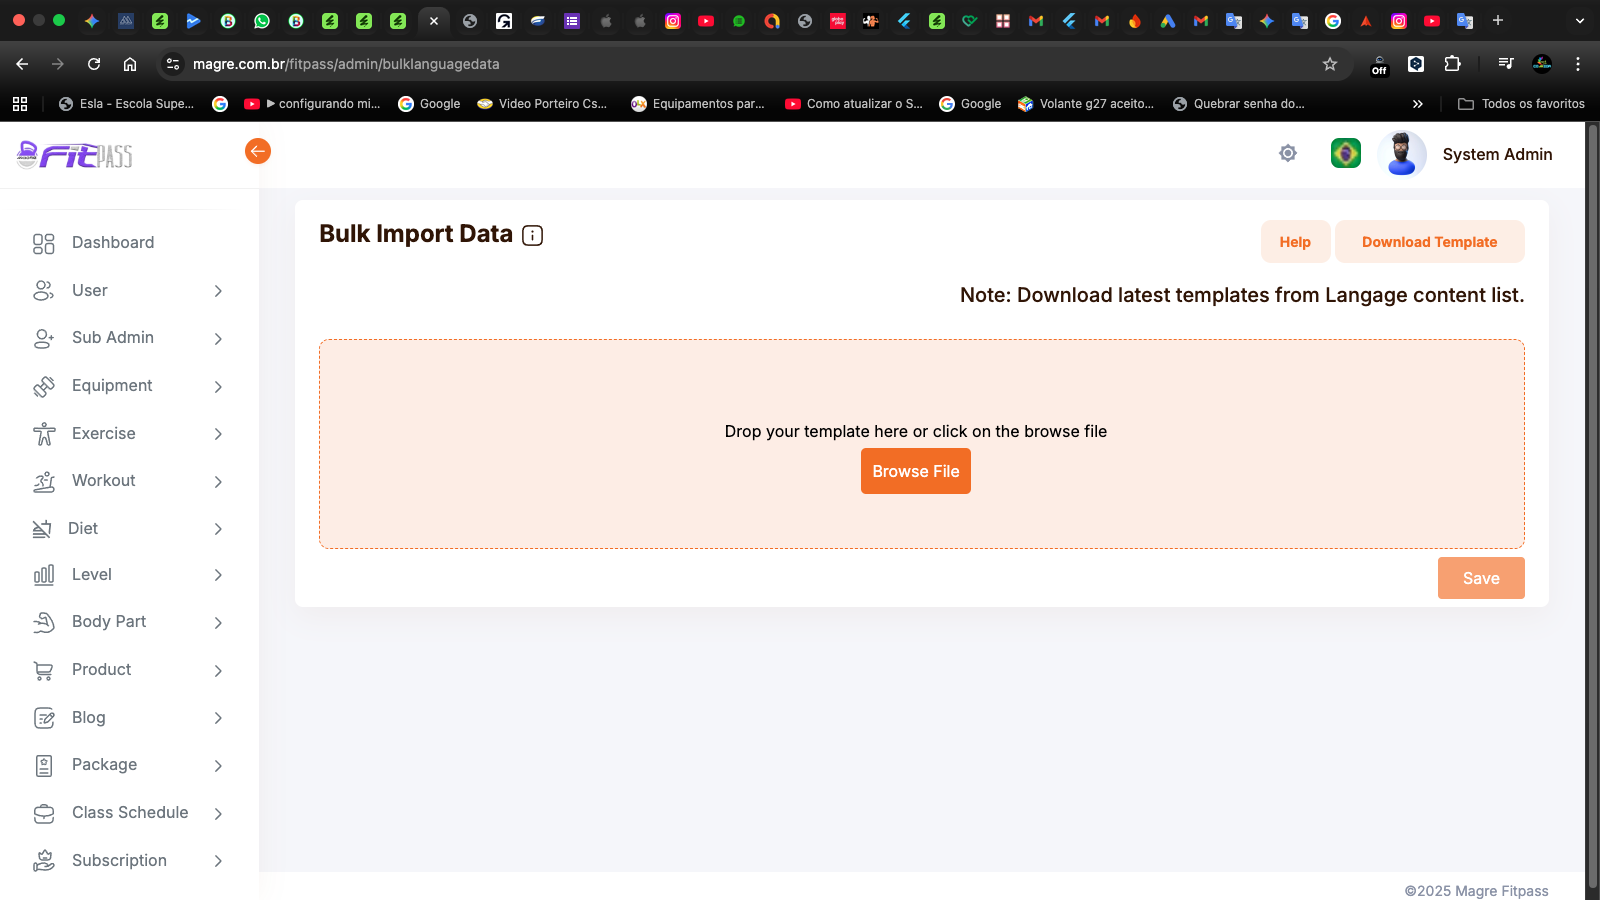Reload the page using the refresh icon
The height and width of the screenshot is (900, 1600).
click(x=94, y=64)
